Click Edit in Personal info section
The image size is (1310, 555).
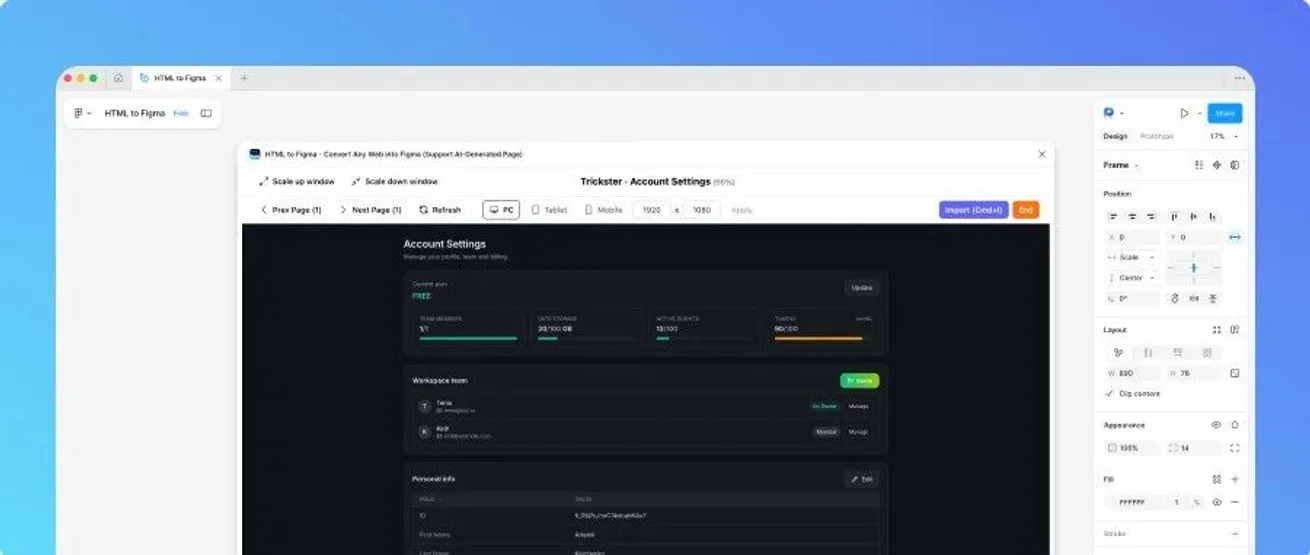point(861,479)
